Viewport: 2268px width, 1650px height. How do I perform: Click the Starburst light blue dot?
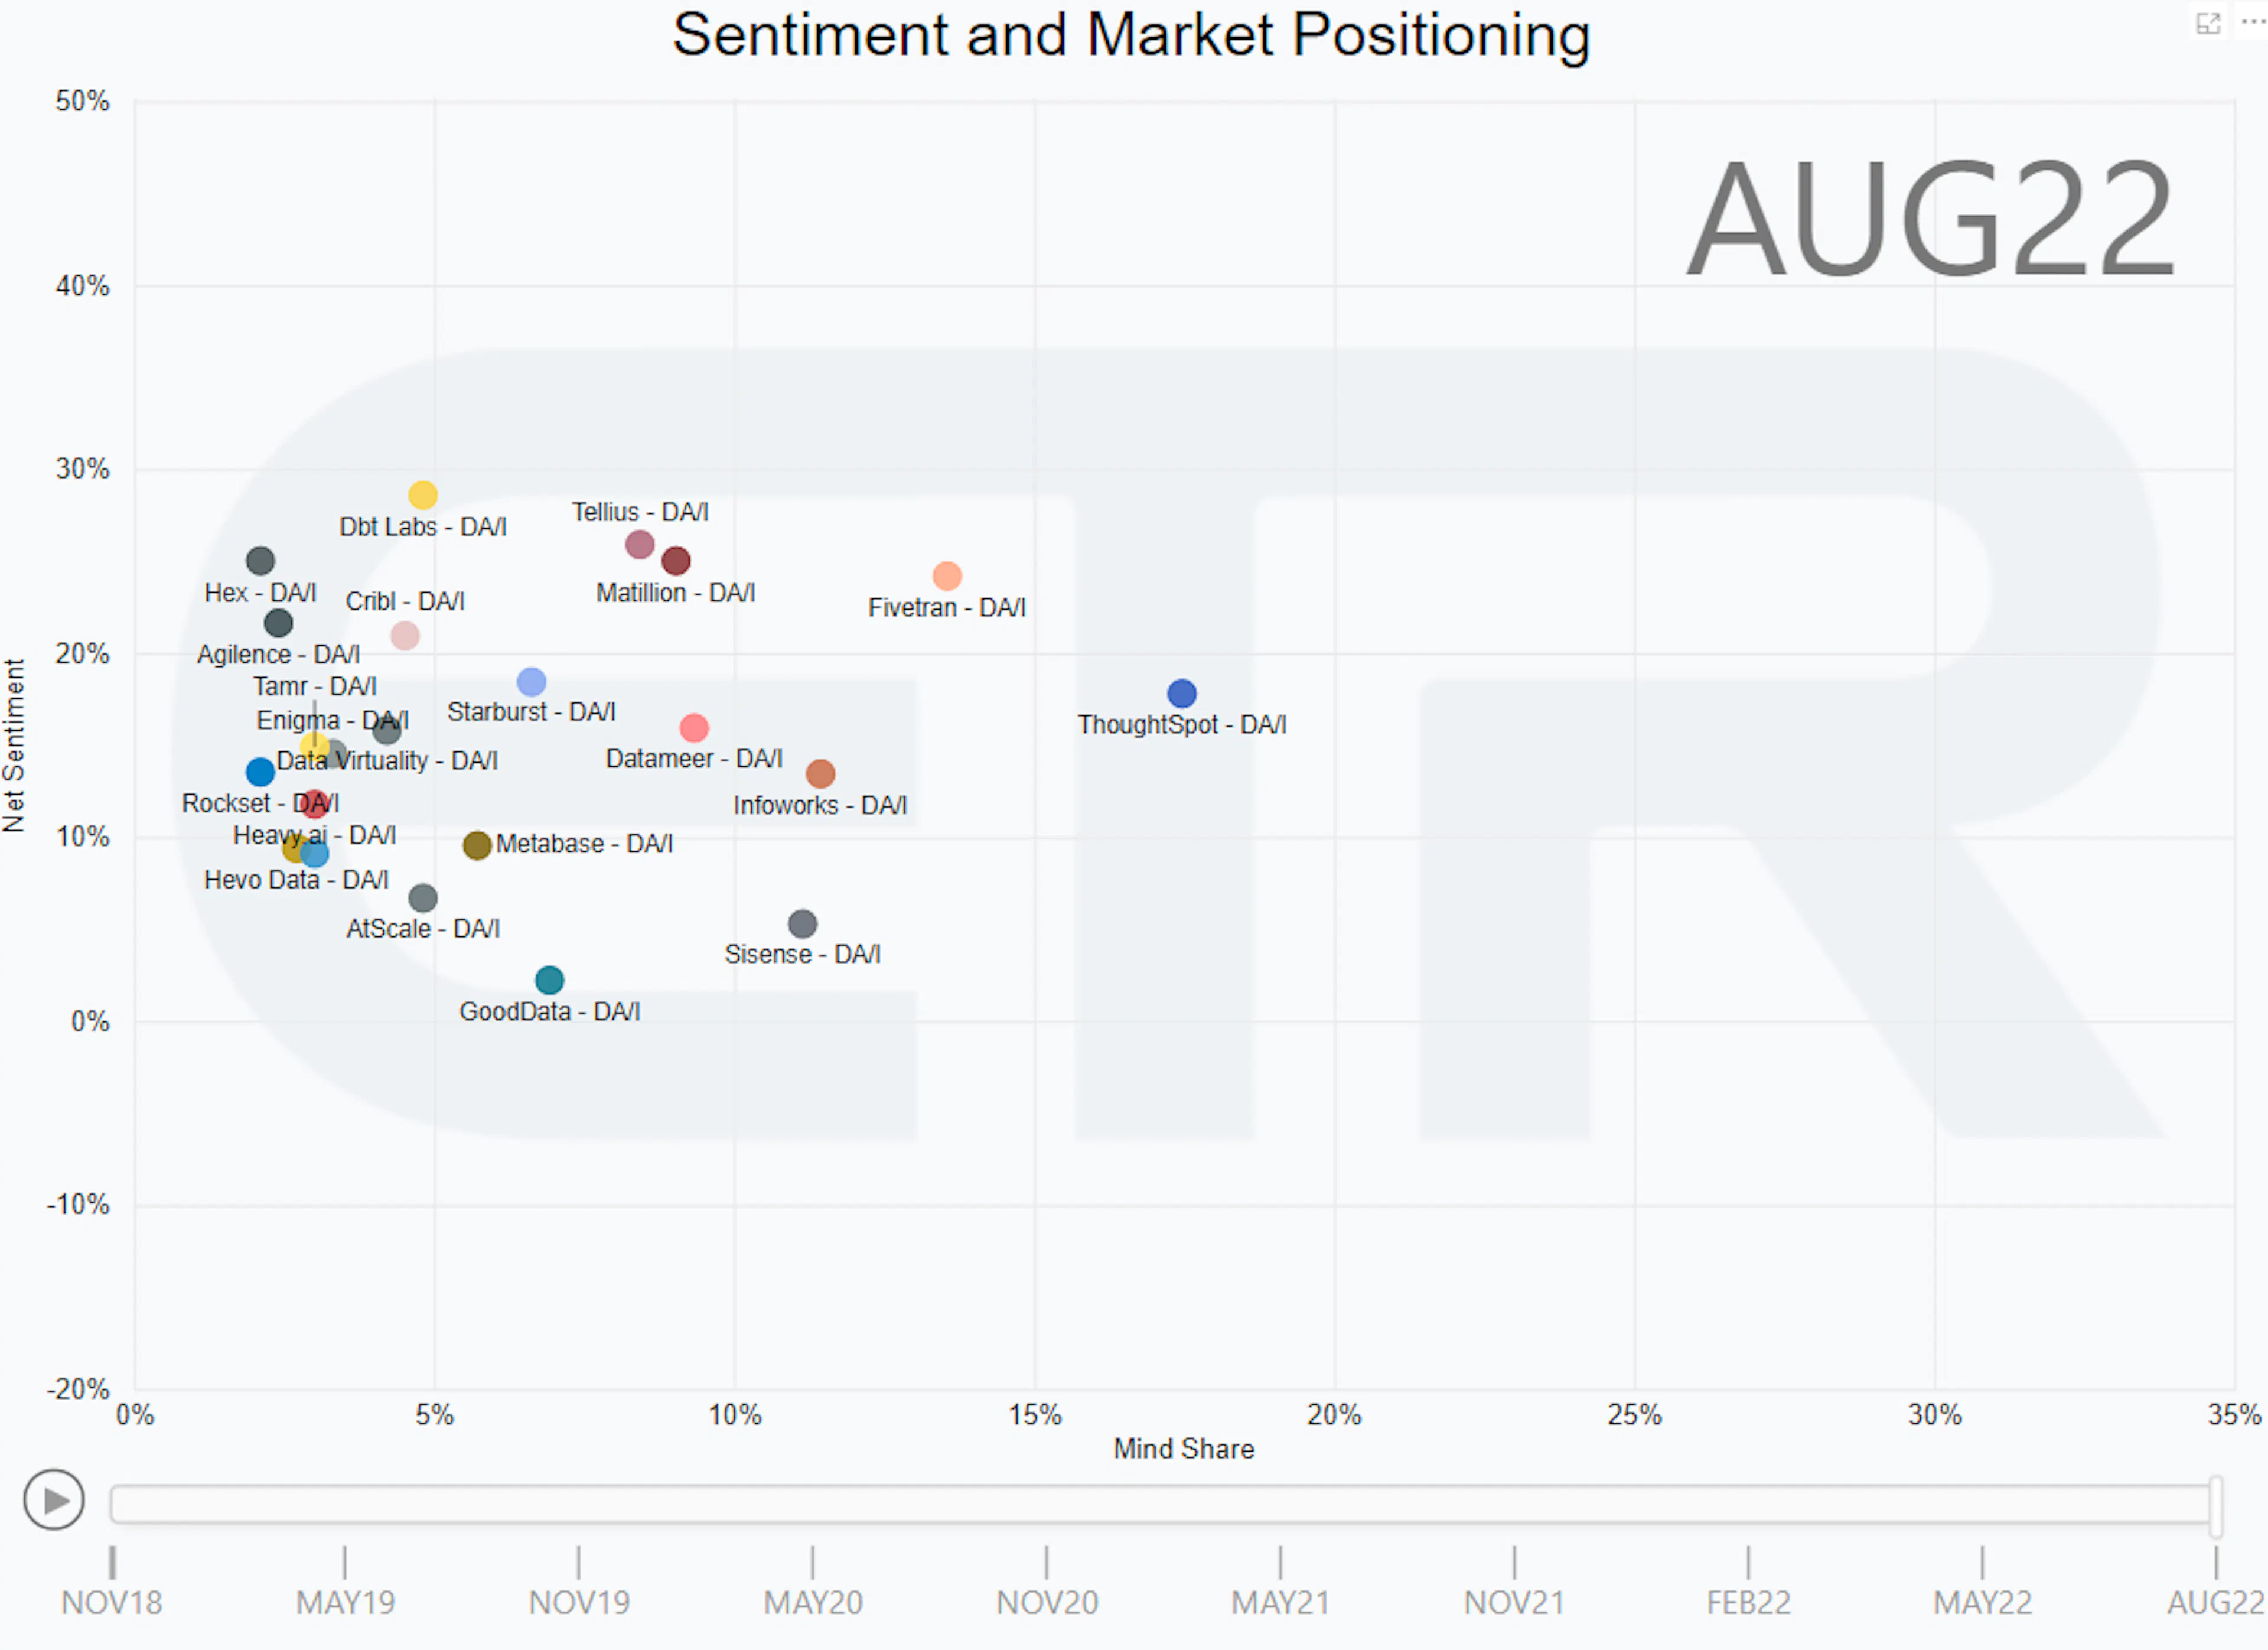point(531,682)
